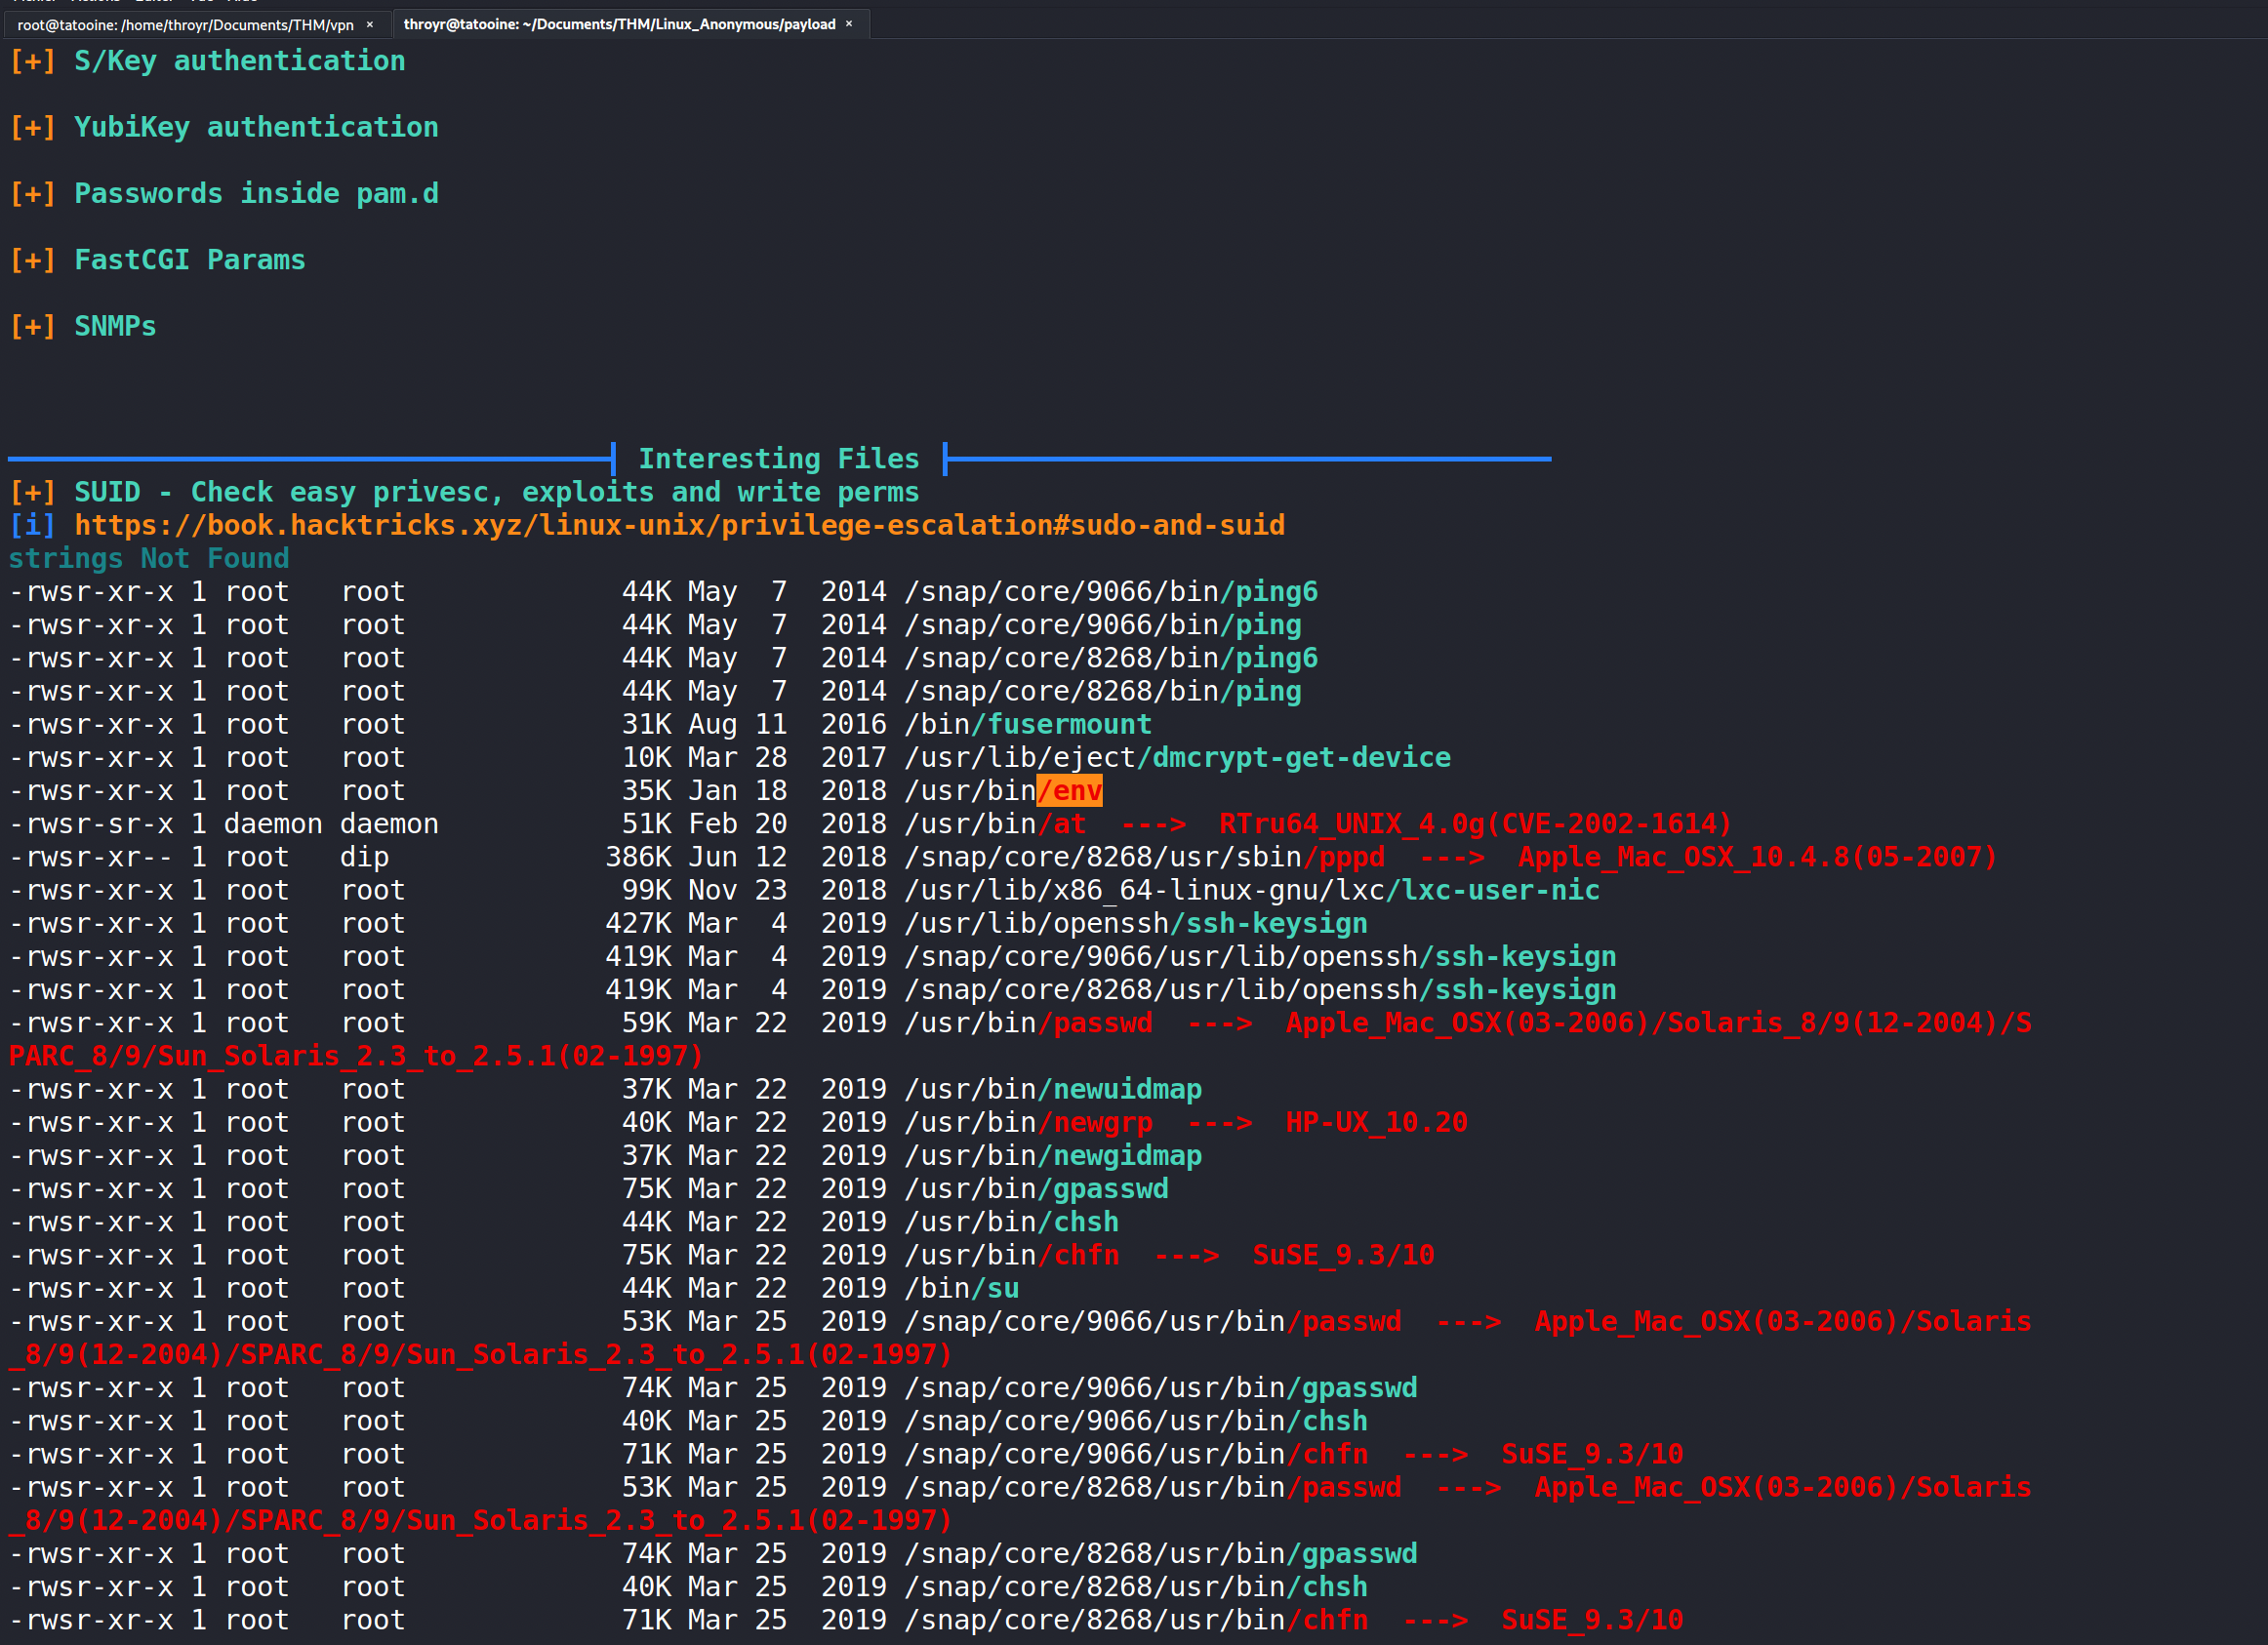Click the Apple_Mac_OSX_10.4.8(05-2007) note
This screenshot has height=1645, width=2268.
tap(1757, 857)
